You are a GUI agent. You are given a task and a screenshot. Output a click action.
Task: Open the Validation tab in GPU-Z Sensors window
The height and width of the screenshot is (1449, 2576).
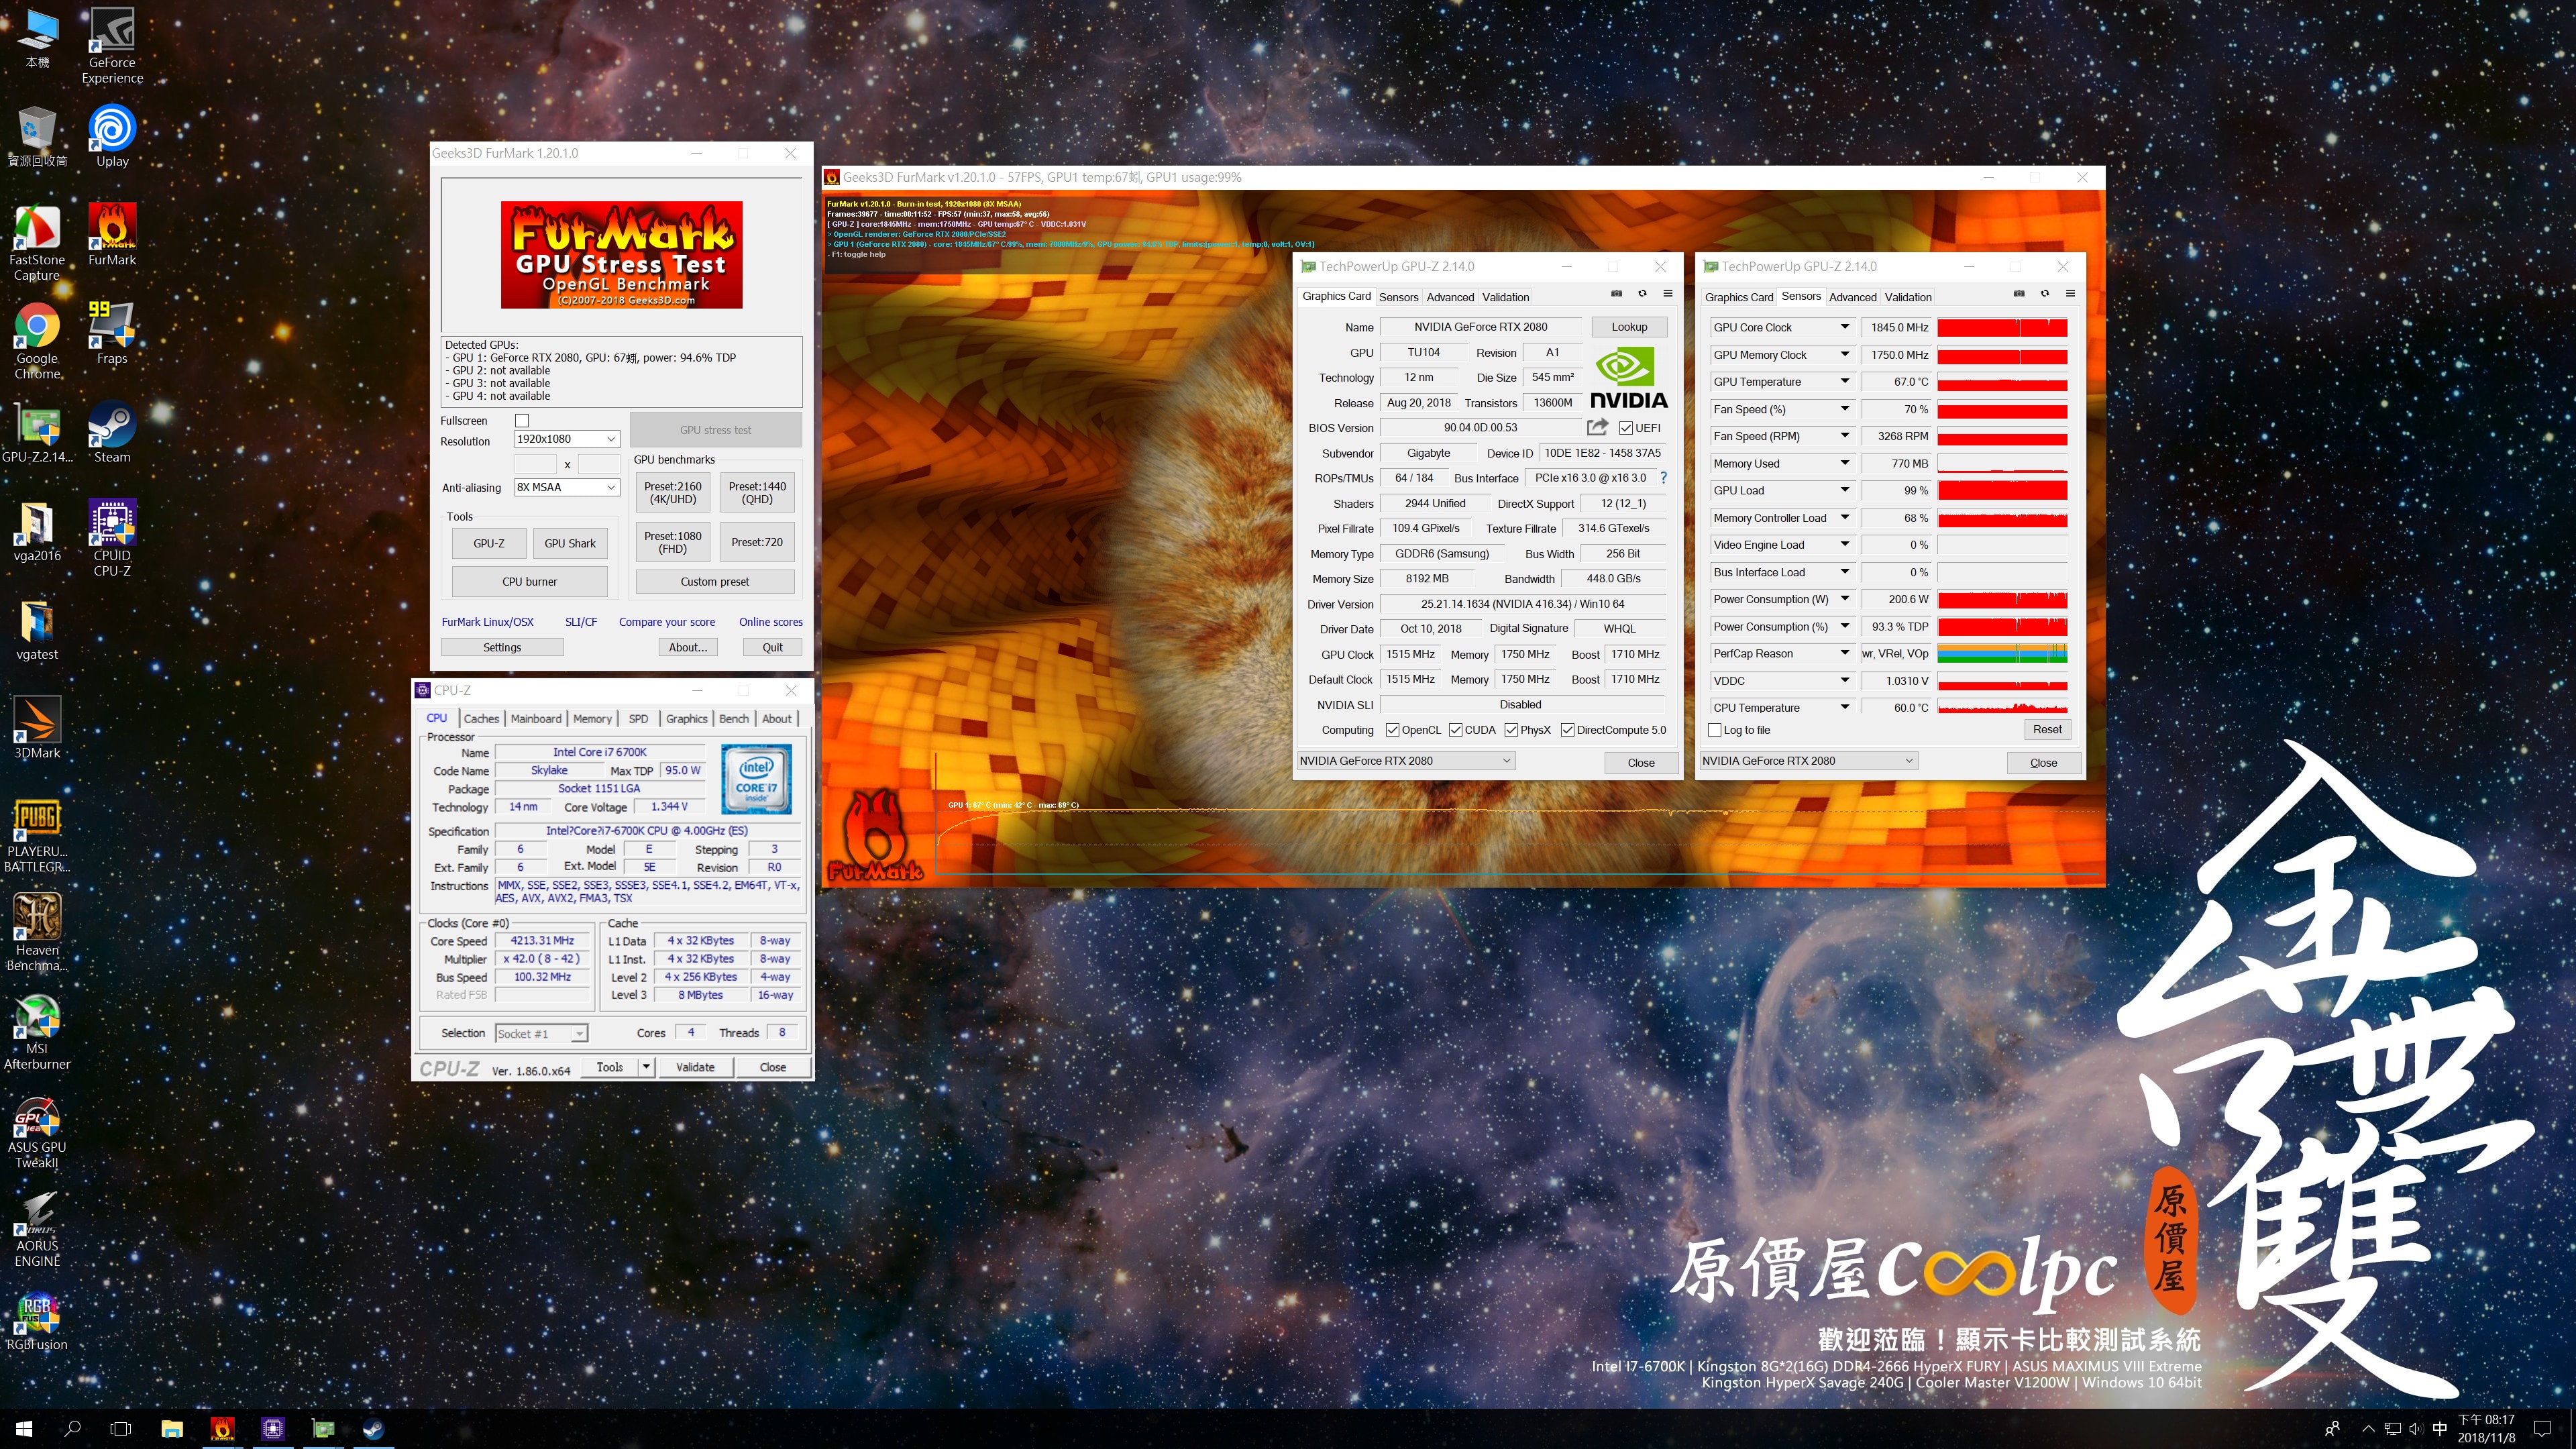[x=1908, y=297]
